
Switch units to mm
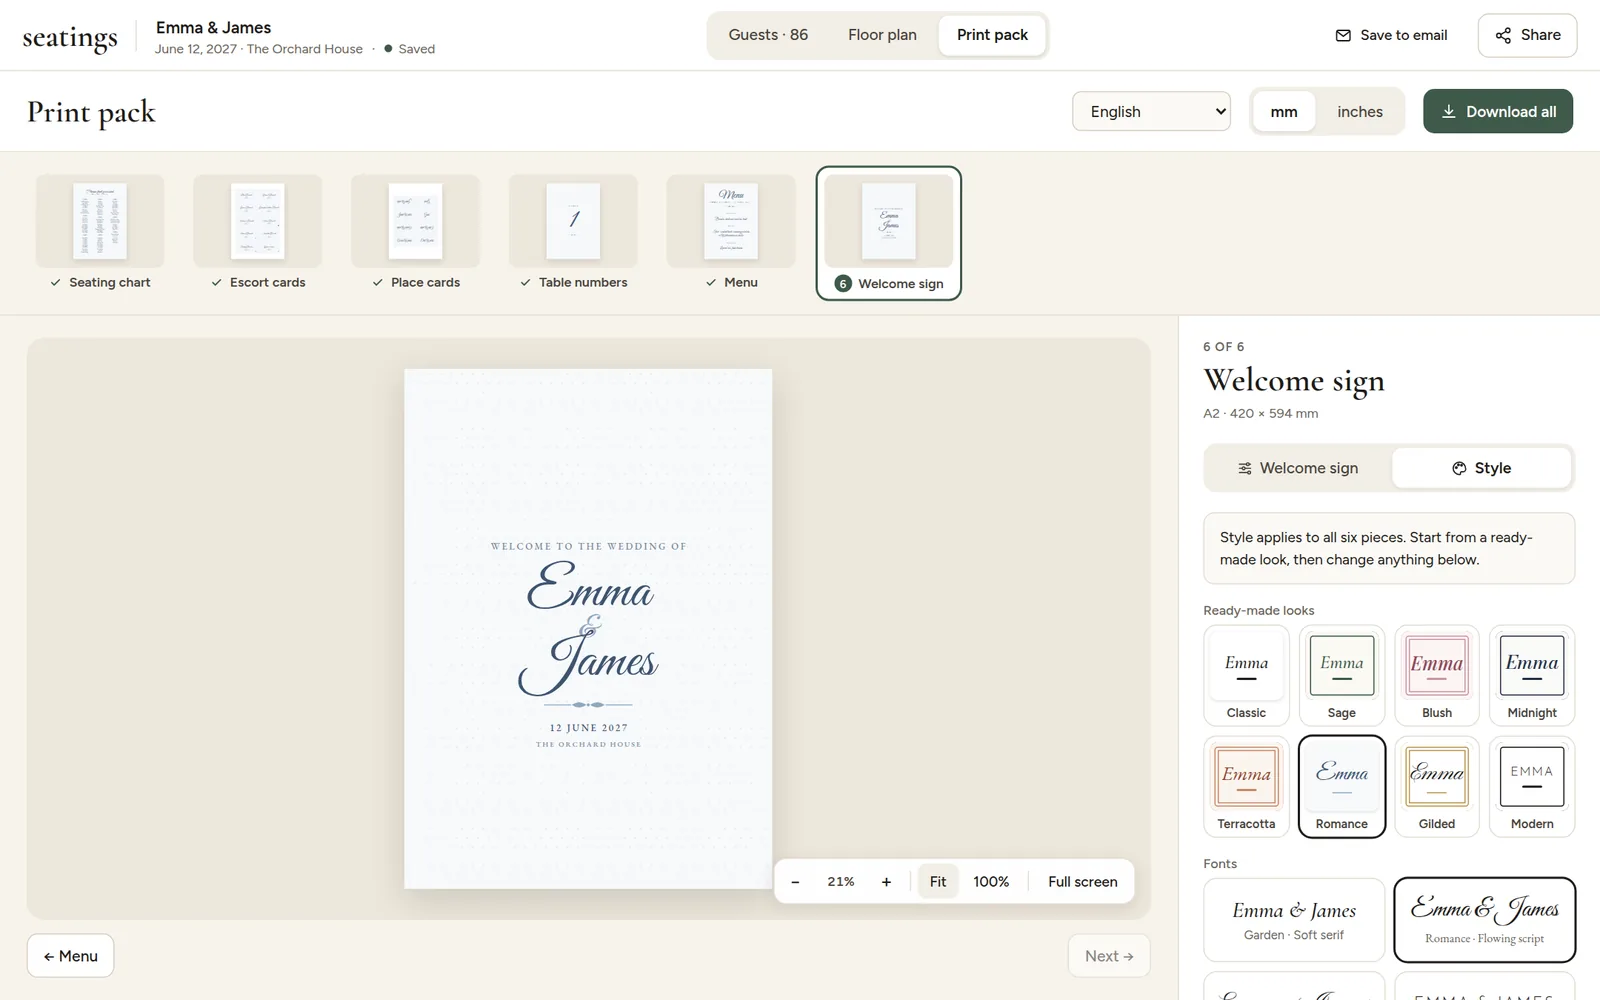[x=1284, y=112]
